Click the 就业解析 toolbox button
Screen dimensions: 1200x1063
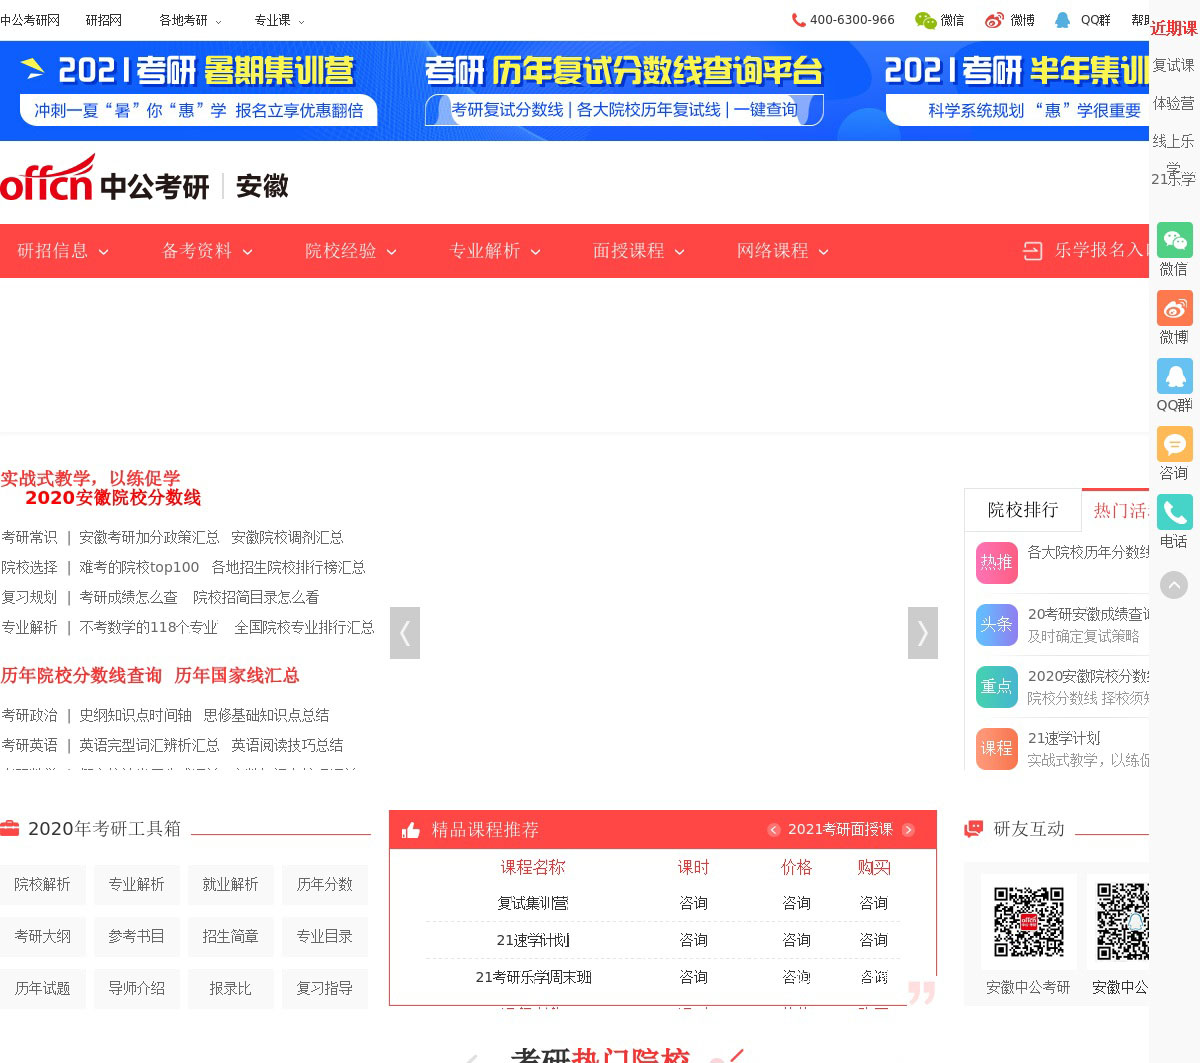pos(231,885)
